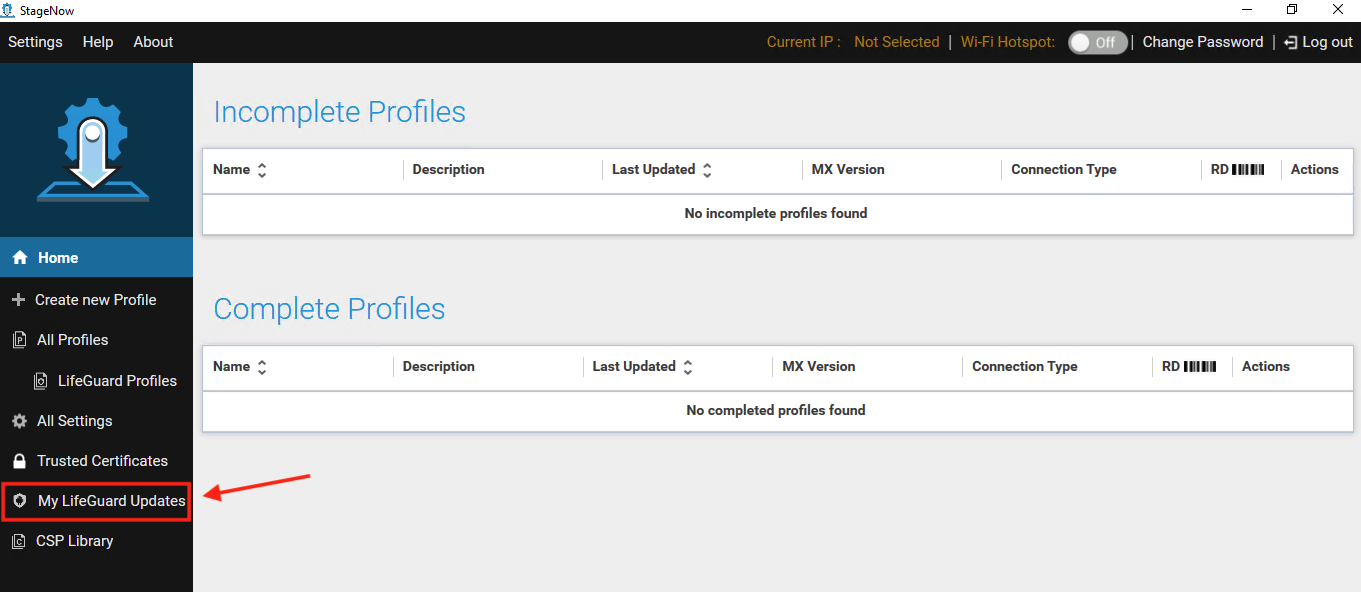Image resolution: width=1361 pixels, height=592 pixels.
Task: Click the All Settings gear icon
Action: click(x=19, y=421)
